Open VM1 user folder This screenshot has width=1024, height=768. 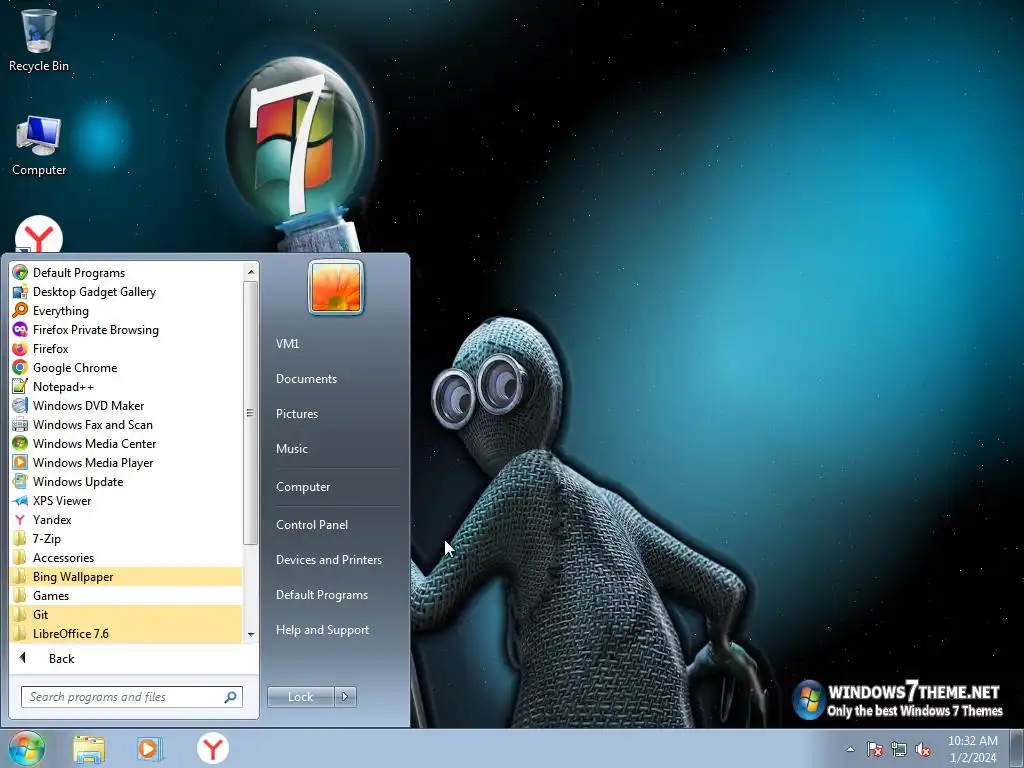point(287,344)
